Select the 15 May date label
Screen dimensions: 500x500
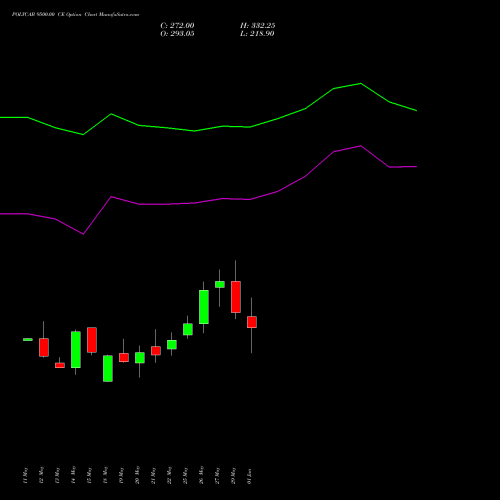pos(89,476)
